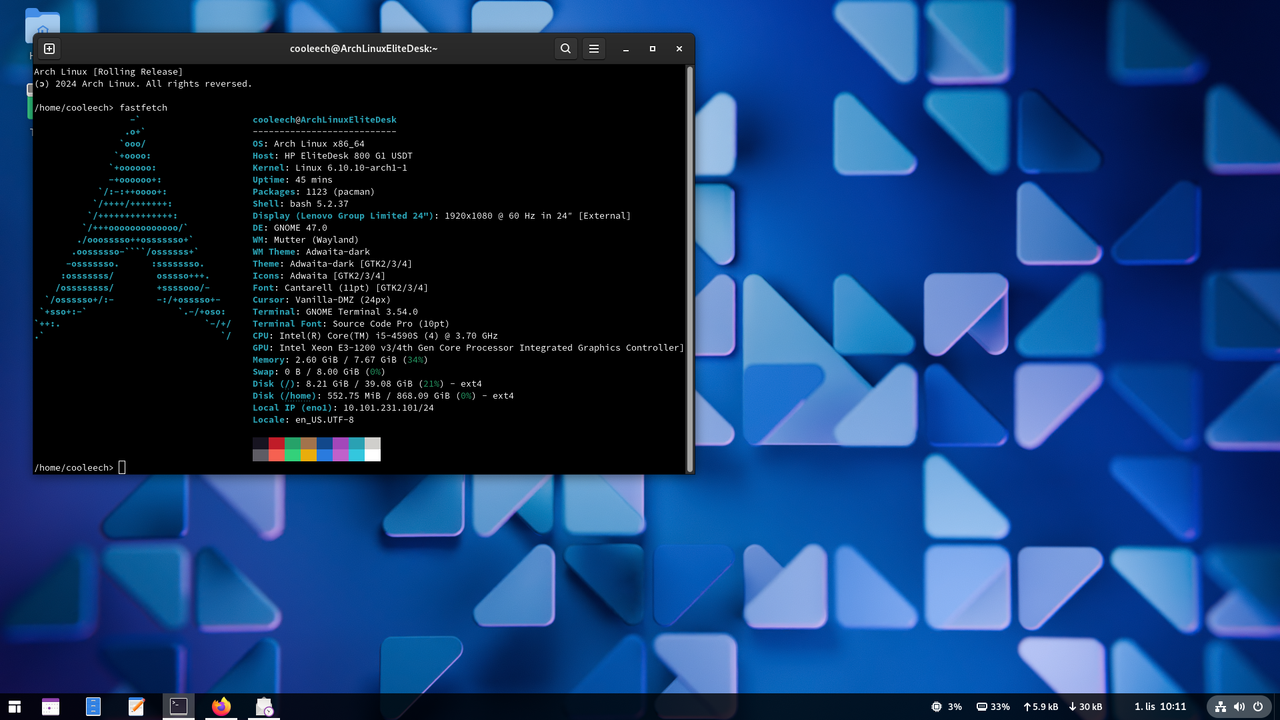The width and height of the screenshot is (1280, 720).
Task: Click the volume speaker tray icon
Action: (x=1239, y=707)
